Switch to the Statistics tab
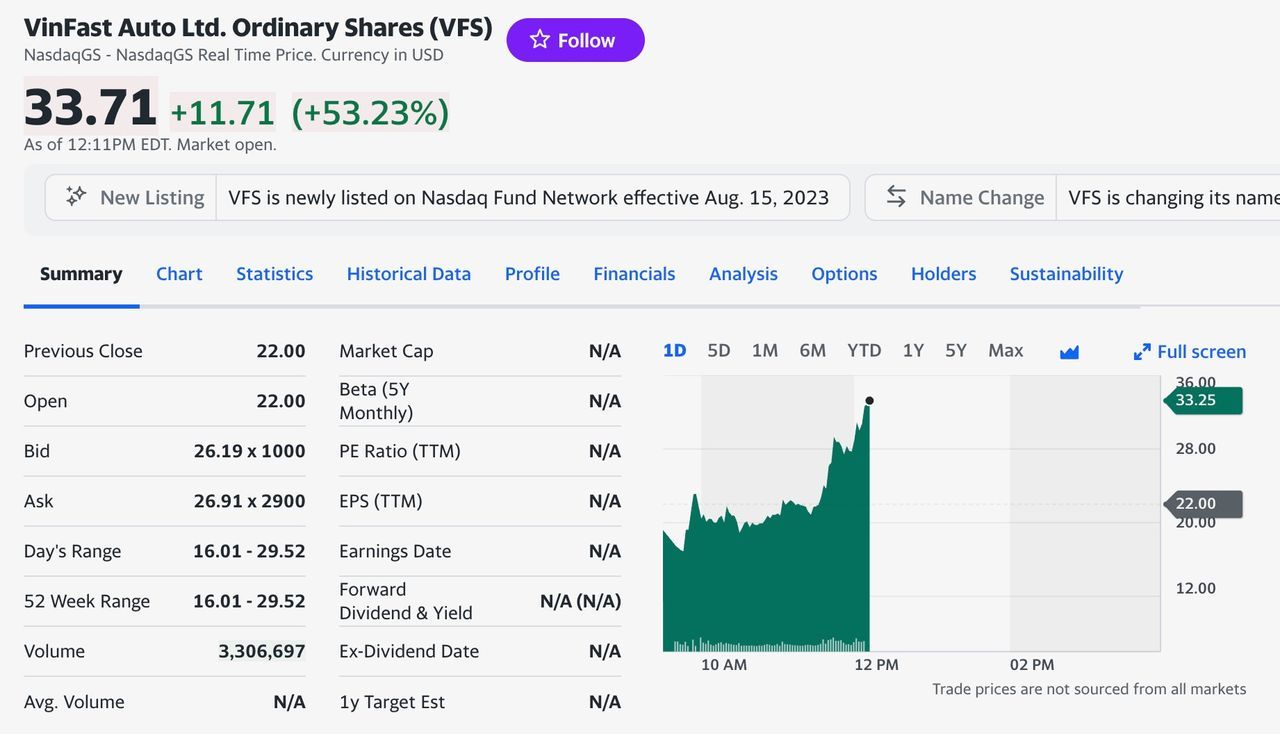1280x734 pixels. 274,274
